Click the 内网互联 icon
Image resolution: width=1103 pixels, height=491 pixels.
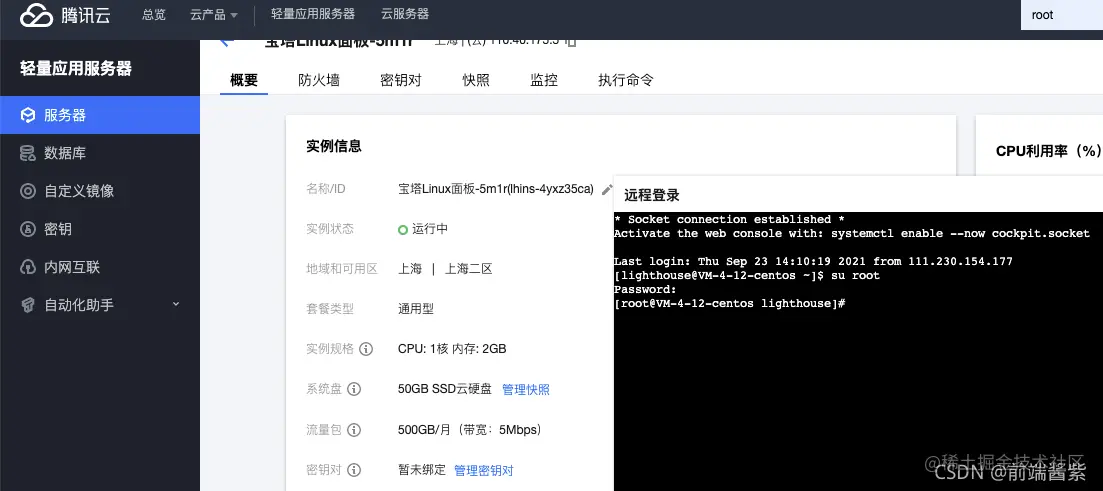click(x=27, y=267)
